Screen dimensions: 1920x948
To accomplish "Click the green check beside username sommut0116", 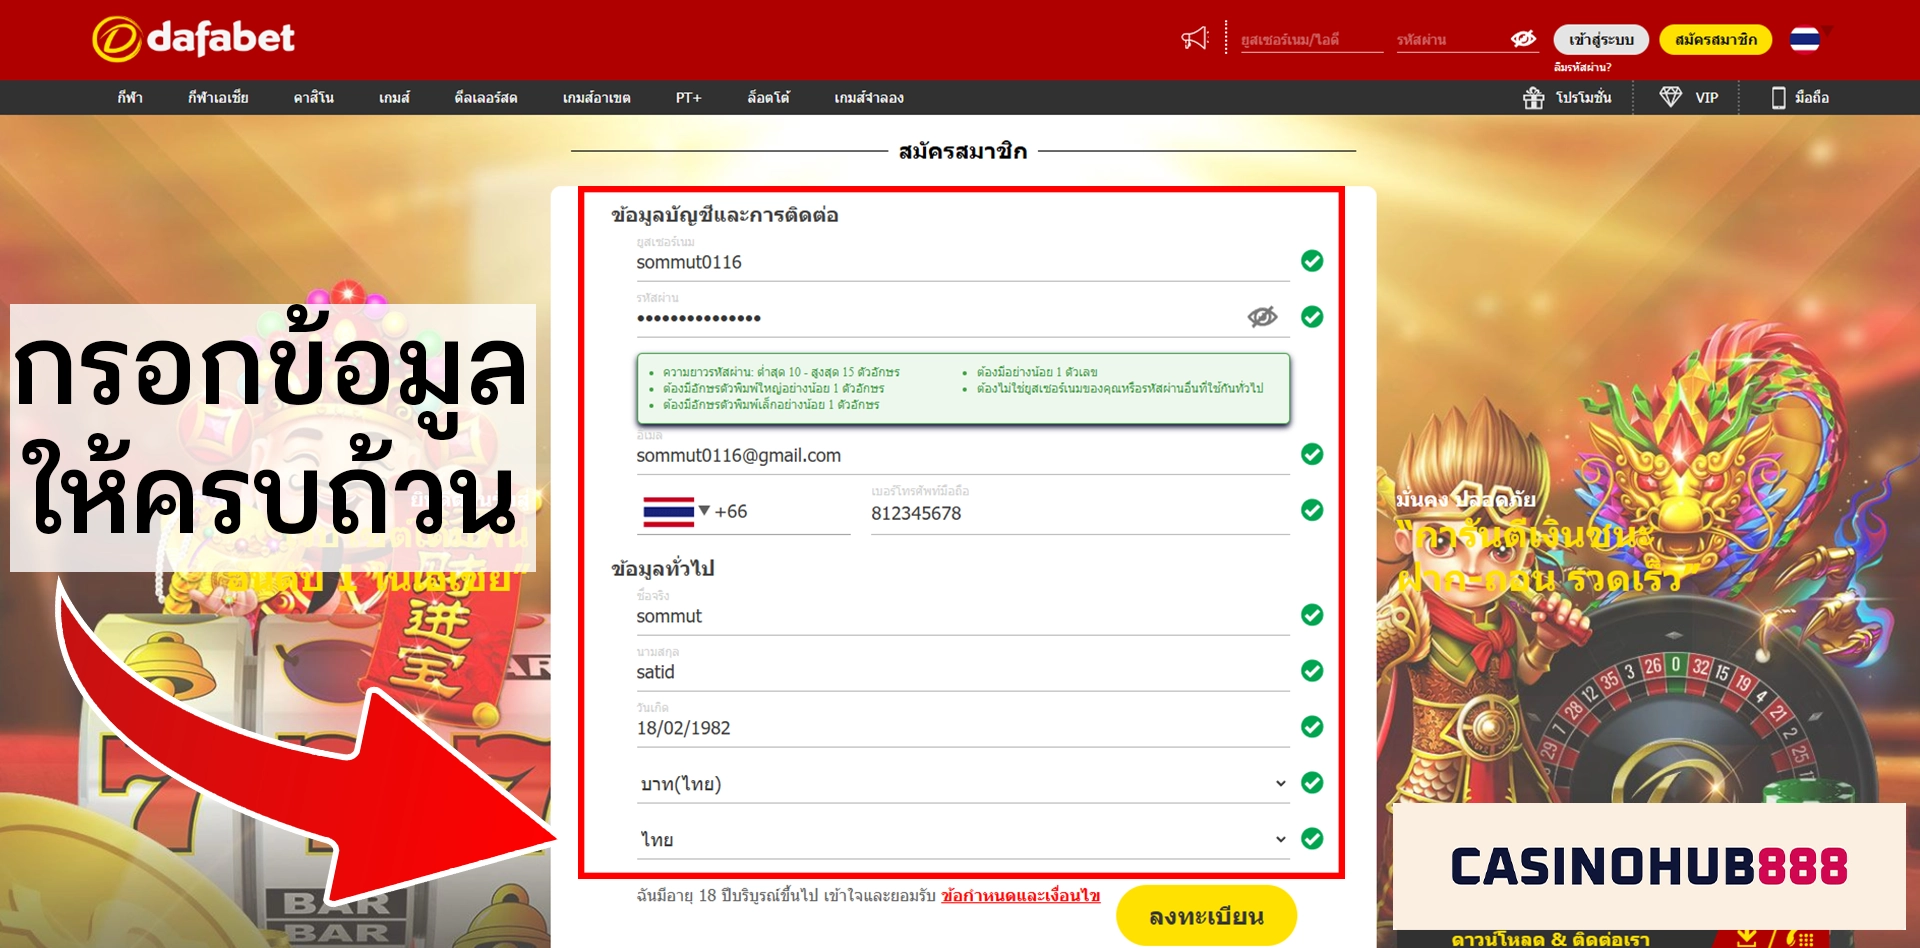I will tap(1312, 261).
